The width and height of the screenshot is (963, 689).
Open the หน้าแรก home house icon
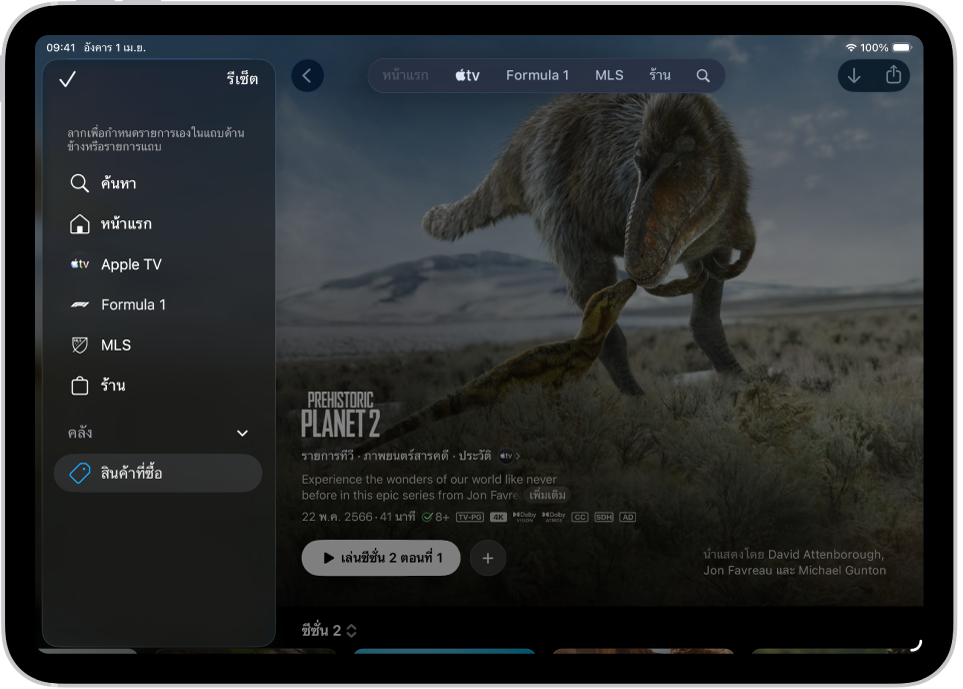click(x=79, y=224)
